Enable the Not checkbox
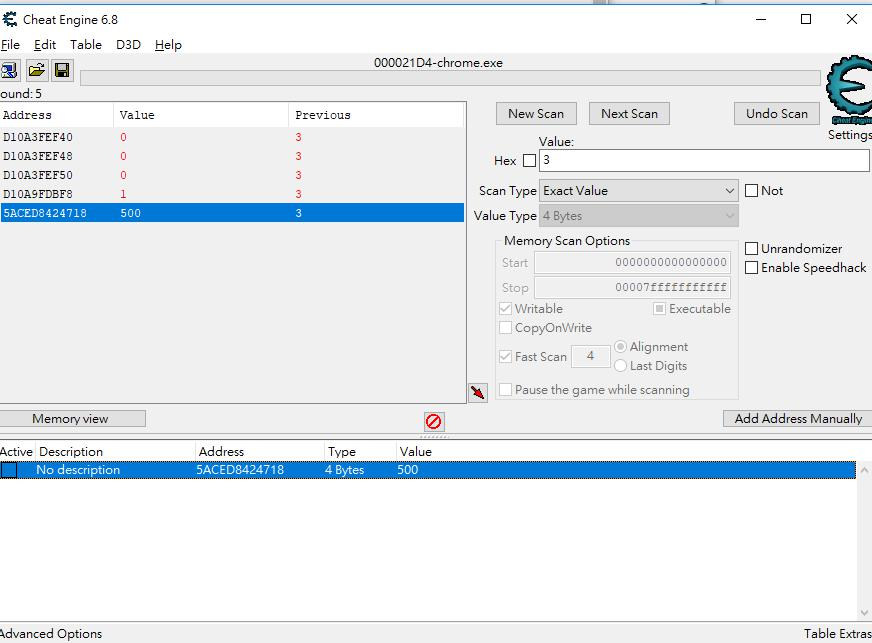The image size is (872, 643). 751,191
